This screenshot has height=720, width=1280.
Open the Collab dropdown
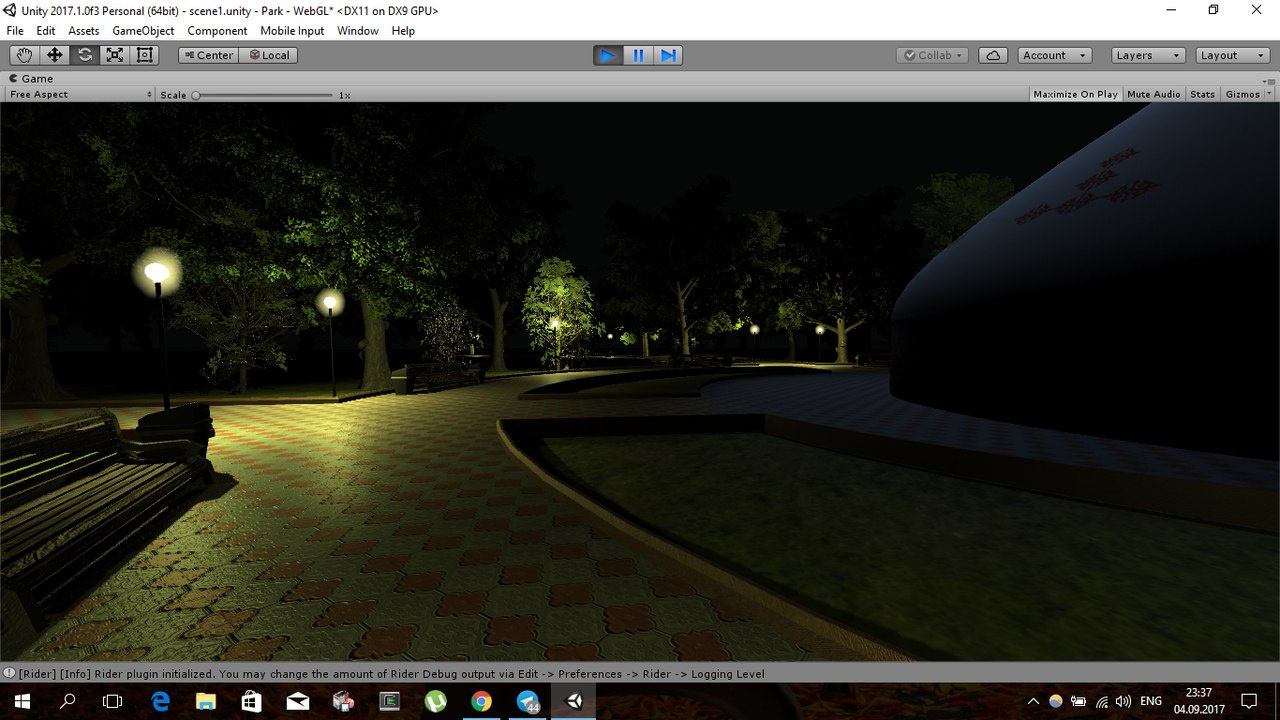pos(933,55)
